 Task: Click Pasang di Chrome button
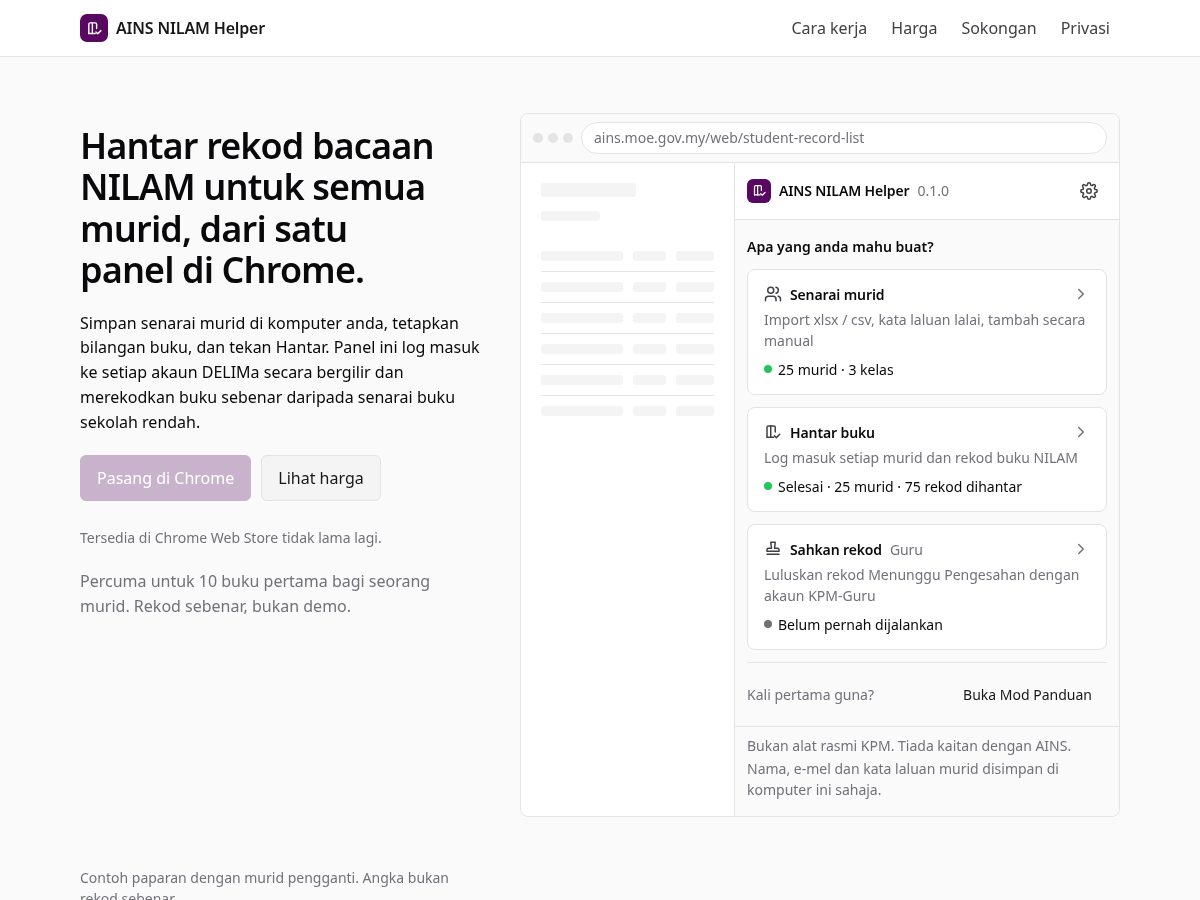point(165,478)
